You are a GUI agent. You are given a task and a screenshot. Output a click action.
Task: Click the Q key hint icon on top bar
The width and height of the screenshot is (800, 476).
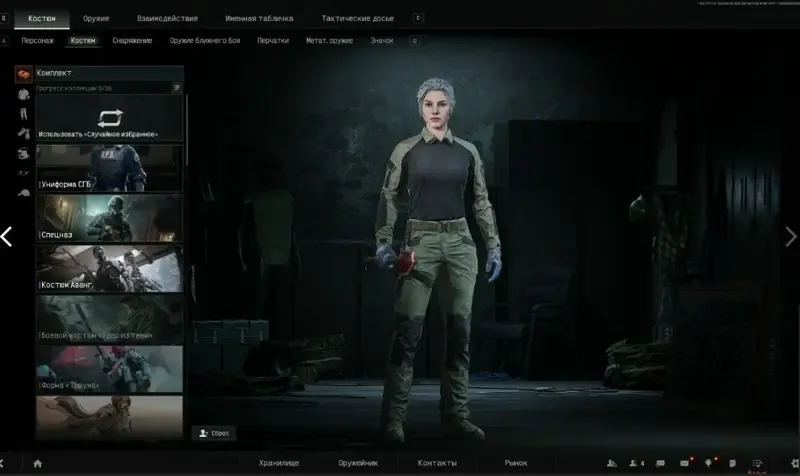pyautogui.click(x=4, y=18)
